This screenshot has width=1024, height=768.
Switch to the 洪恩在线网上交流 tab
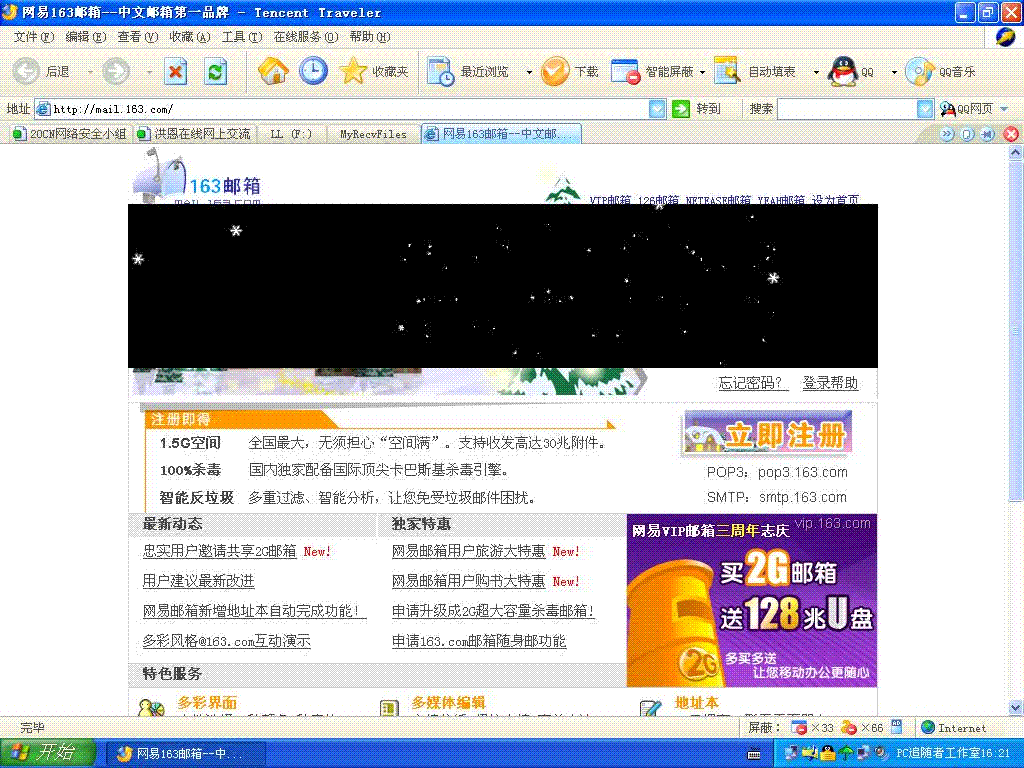coord(194,134)
